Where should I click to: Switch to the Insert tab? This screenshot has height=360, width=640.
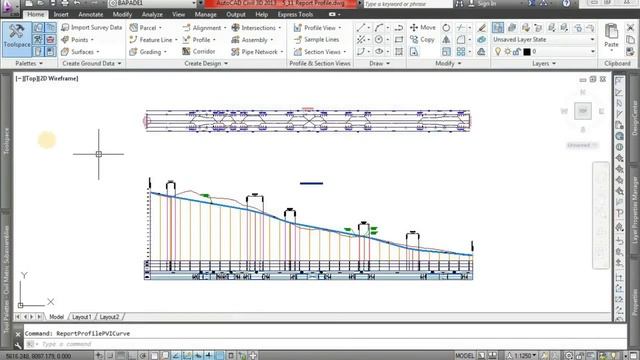pos(61,14)
